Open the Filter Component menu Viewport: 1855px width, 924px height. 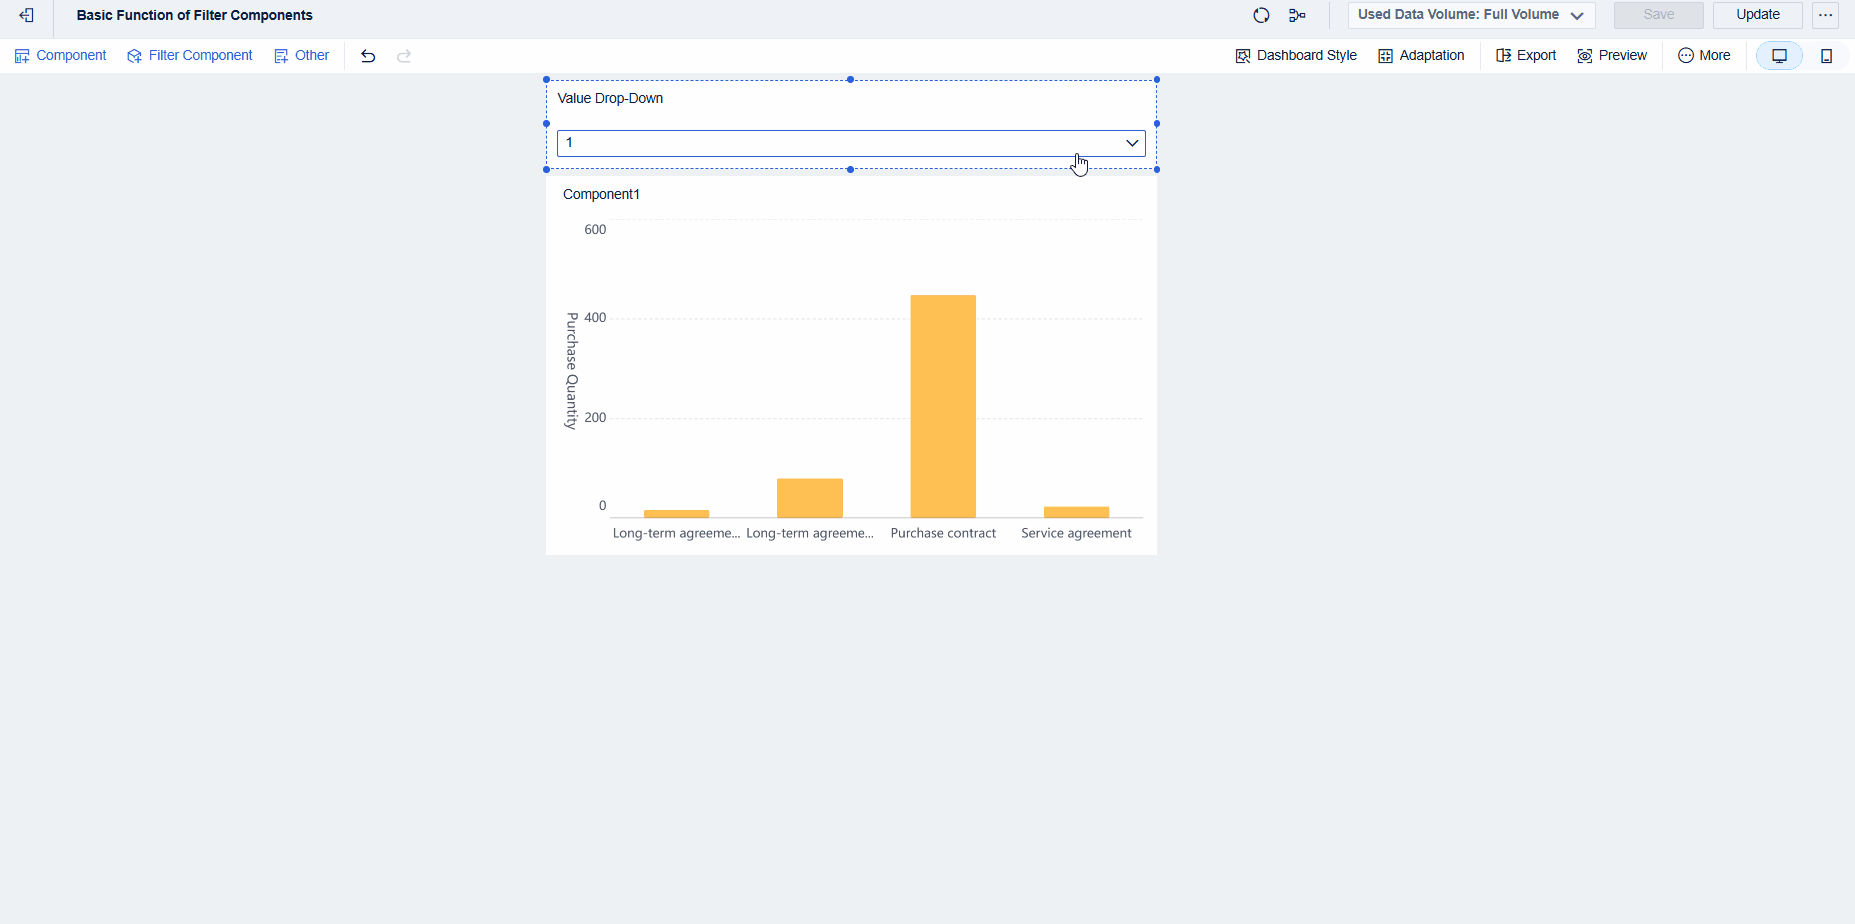190,56
